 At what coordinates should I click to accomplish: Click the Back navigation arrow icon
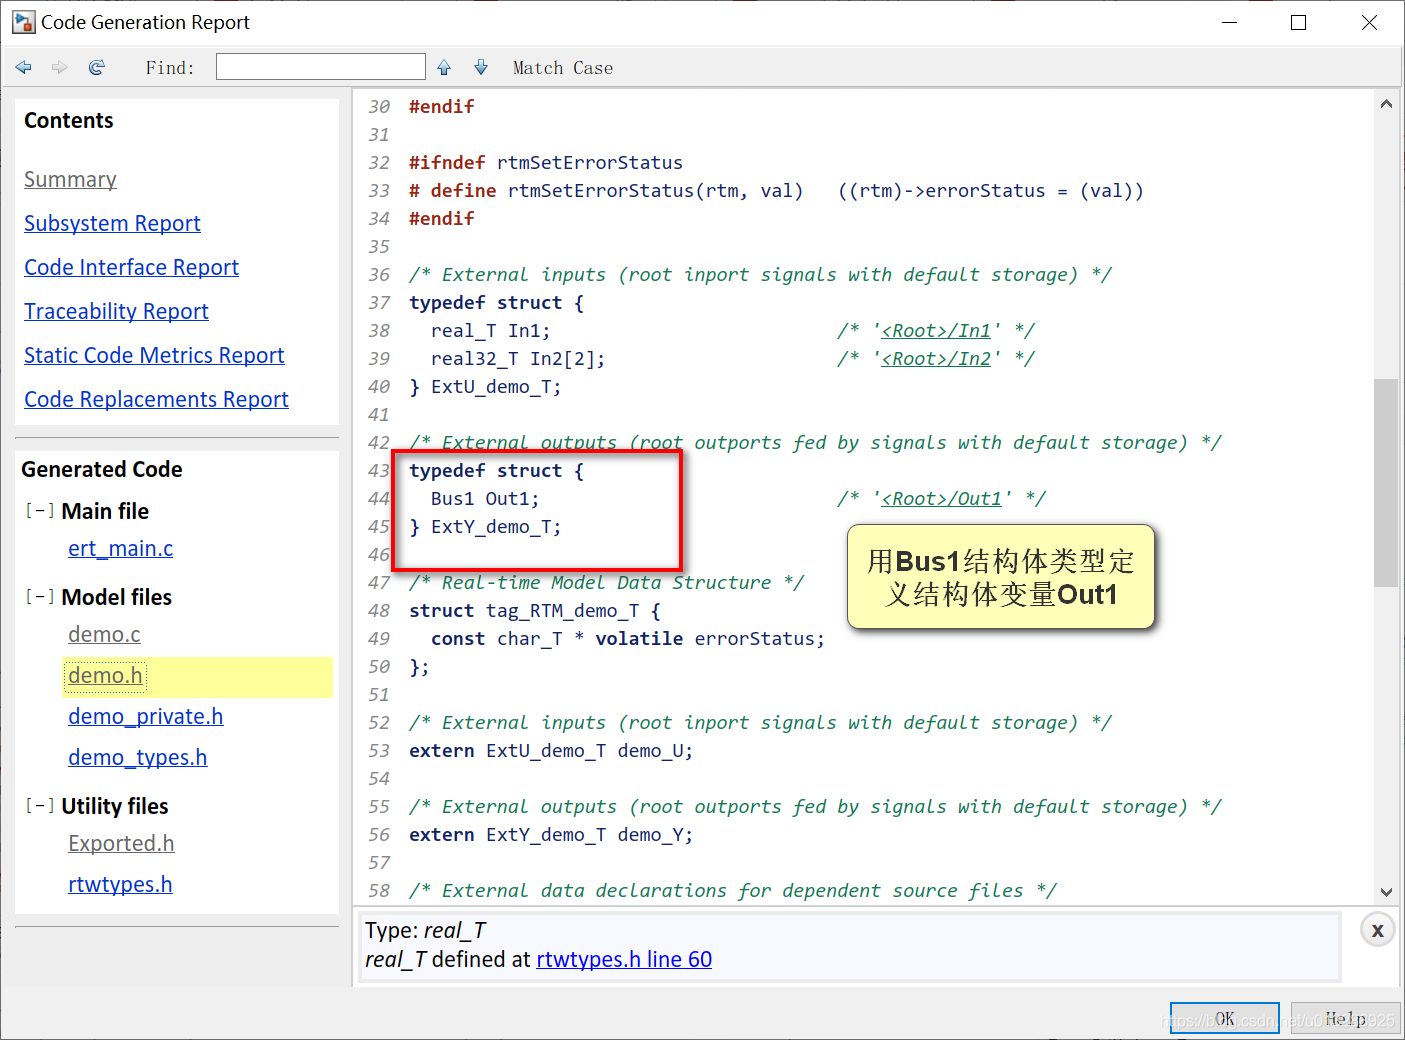click(x=24, y=67)
